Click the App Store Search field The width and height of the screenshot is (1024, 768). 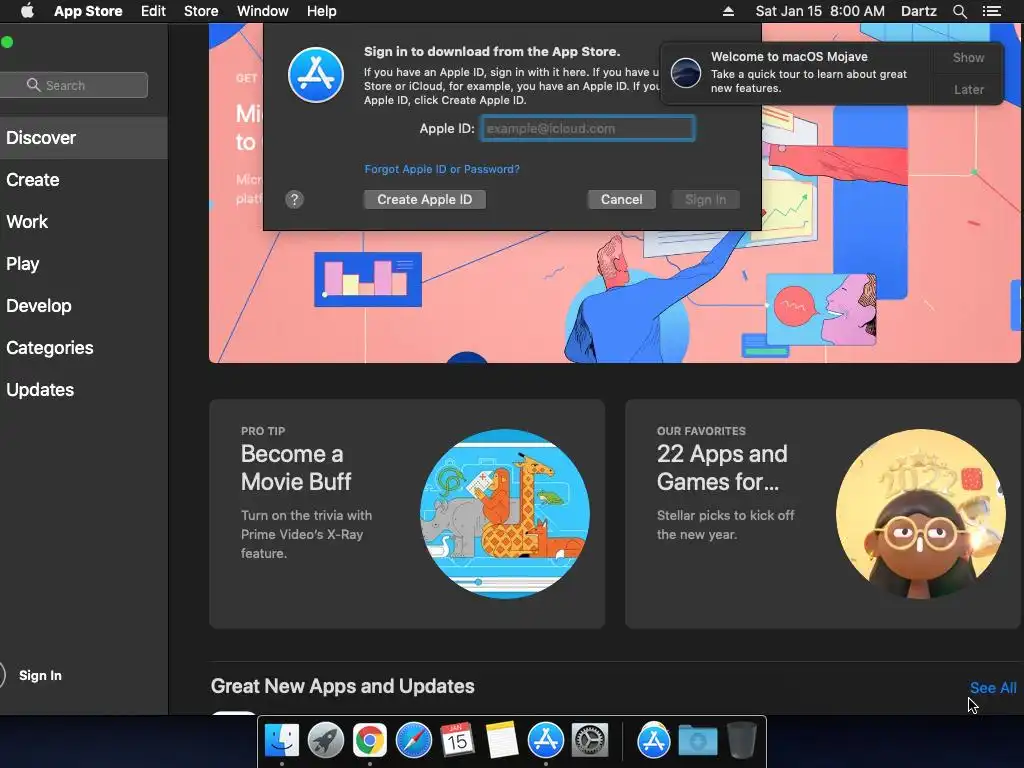74,85
